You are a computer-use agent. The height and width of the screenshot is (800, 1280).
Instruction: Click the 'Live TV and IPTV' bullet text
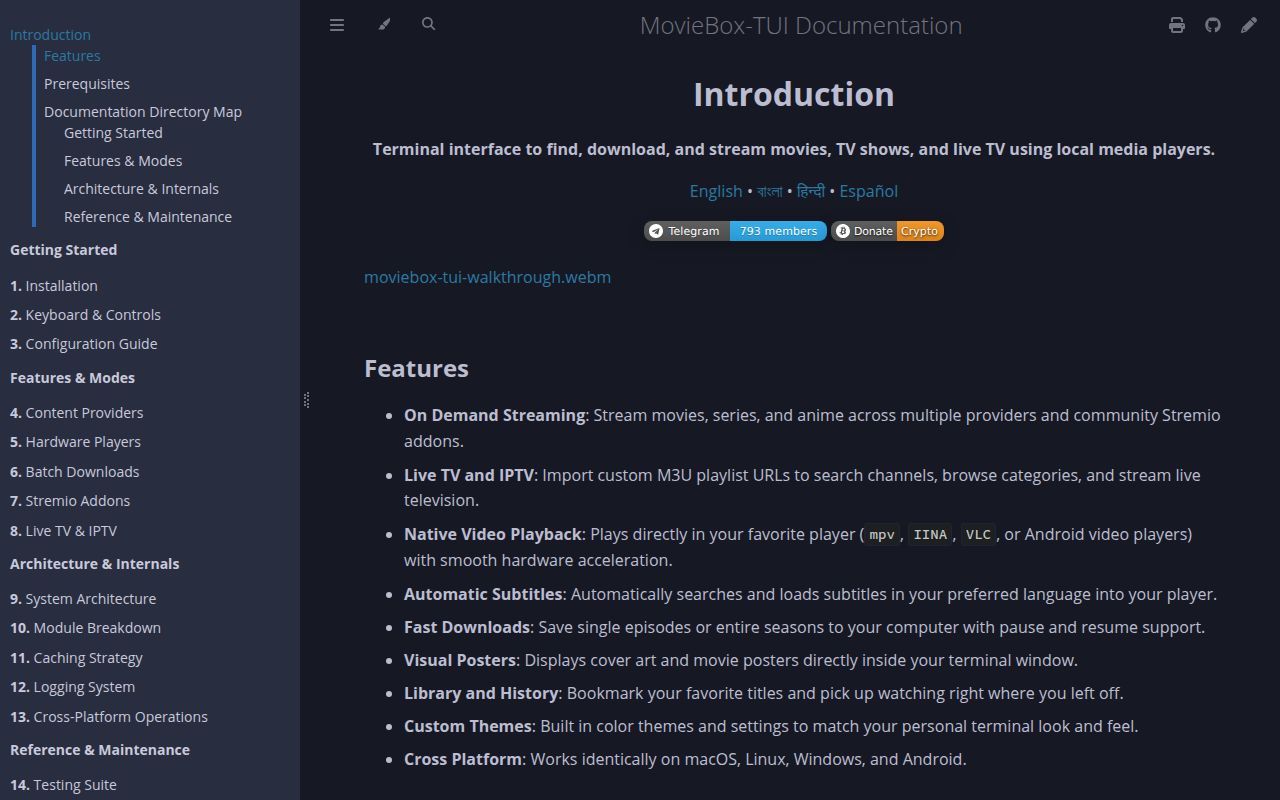468,475
